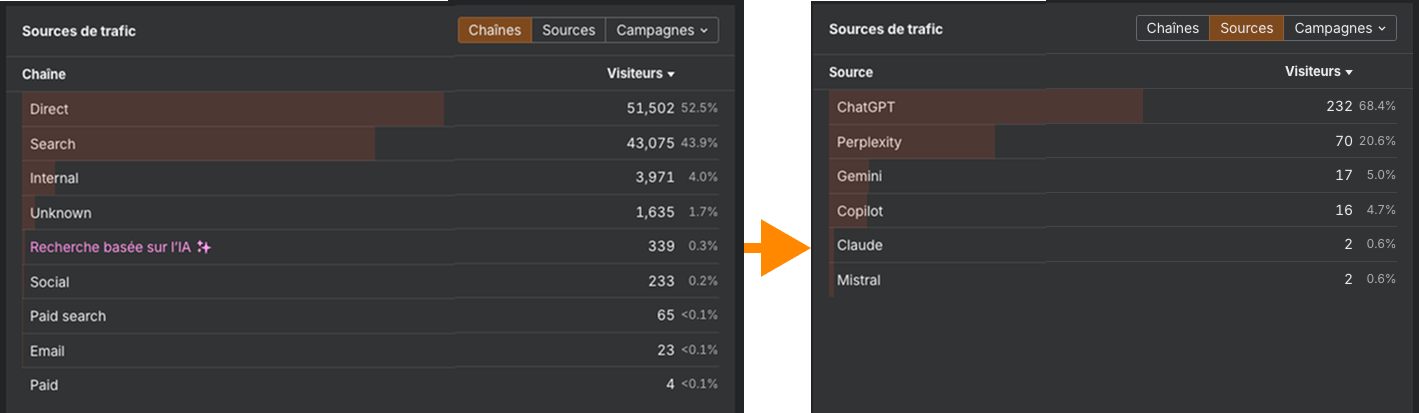
Task: Select the Chaînes tab in the right panel
Action: pyautogui.click(x=1172, y=28)
